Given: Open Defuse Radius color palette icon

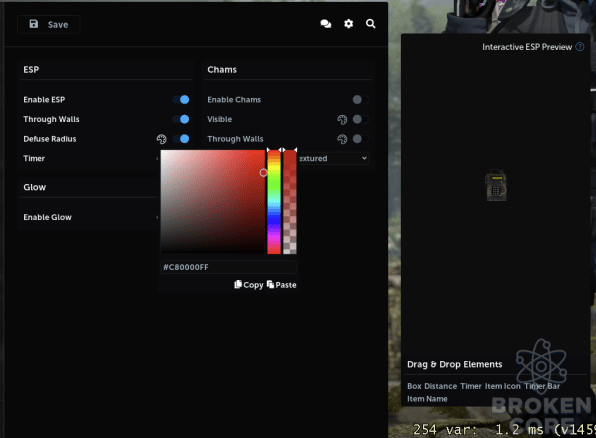Looking at the screenshot, I should tap(162, 139).
